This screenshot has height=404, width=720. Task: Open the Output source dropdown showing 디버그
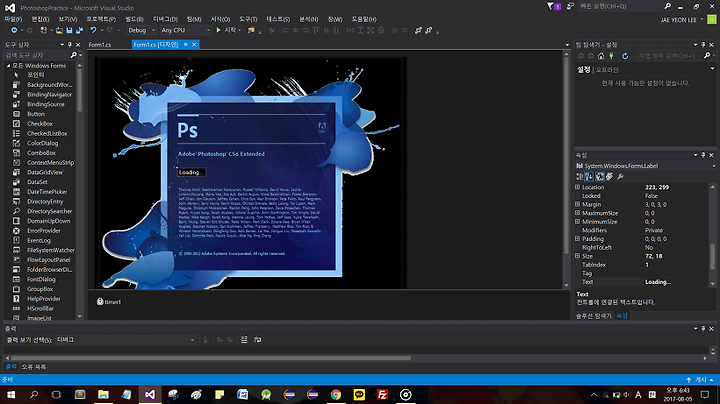click(125, 340)
